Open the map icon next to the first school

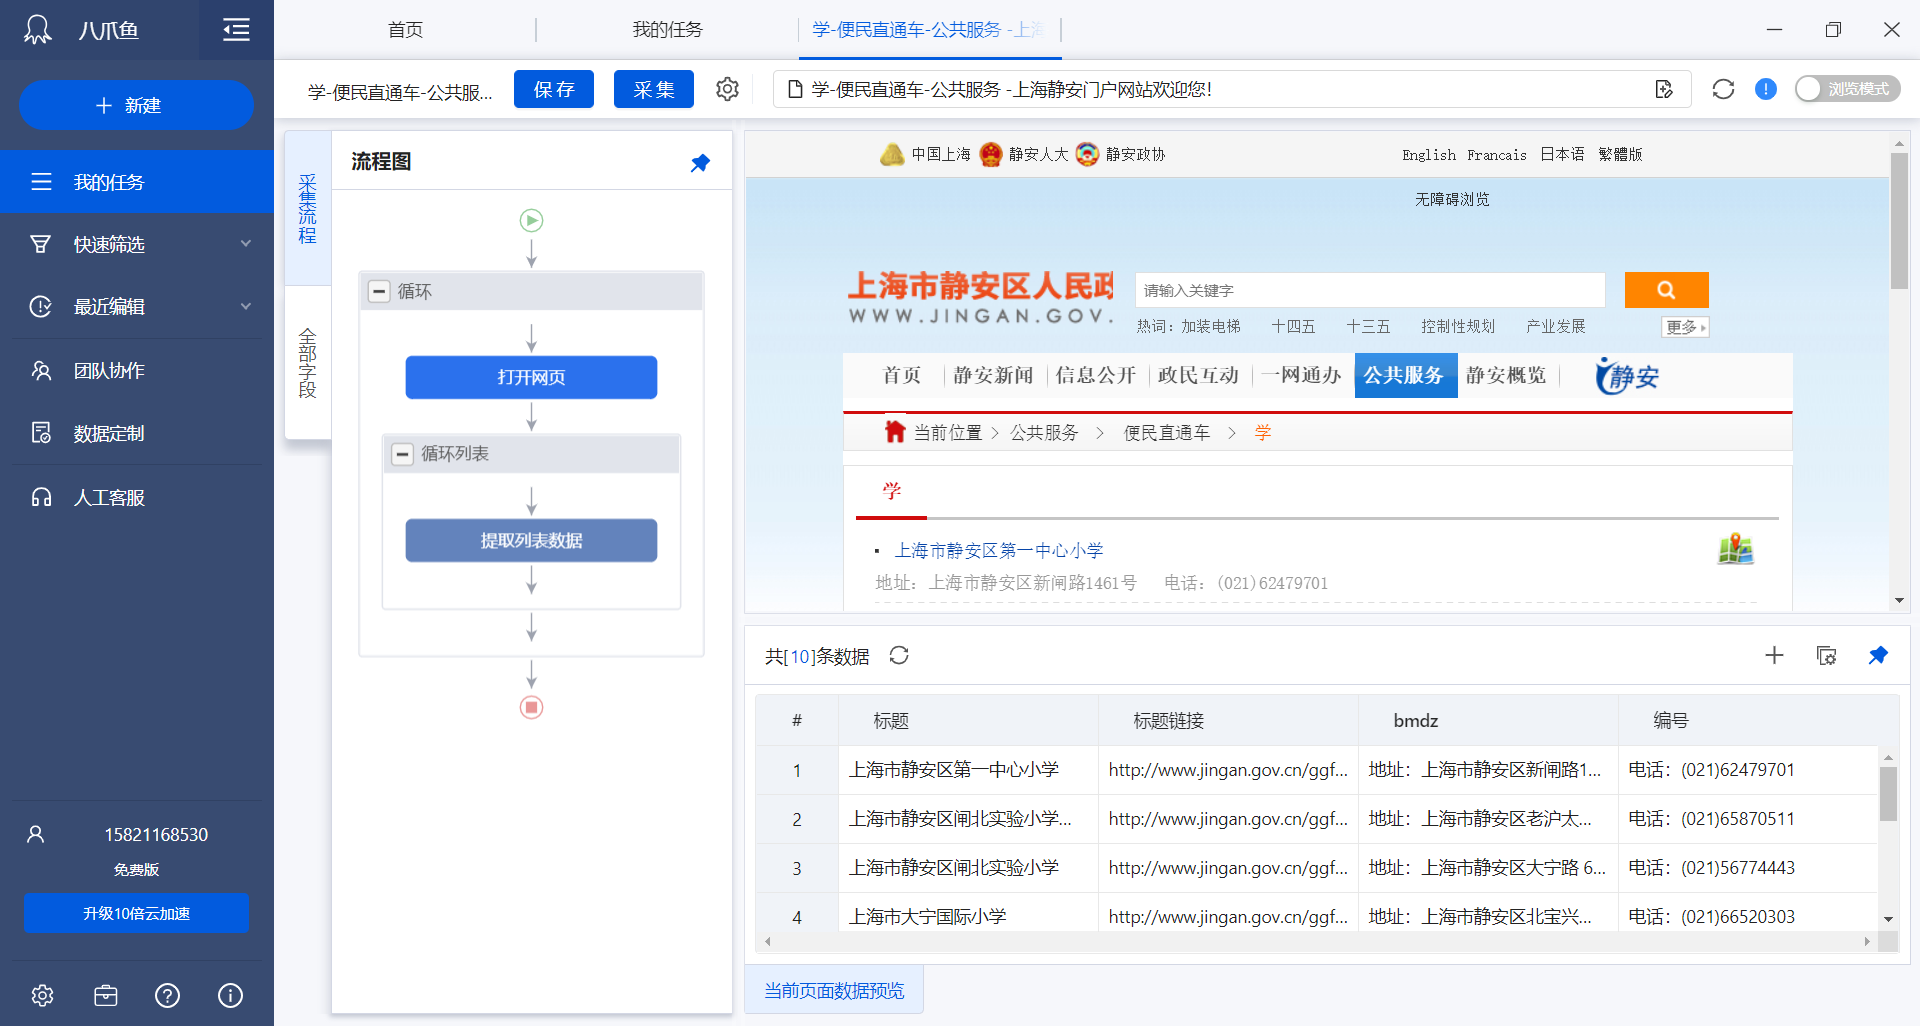coord(1735,548)
